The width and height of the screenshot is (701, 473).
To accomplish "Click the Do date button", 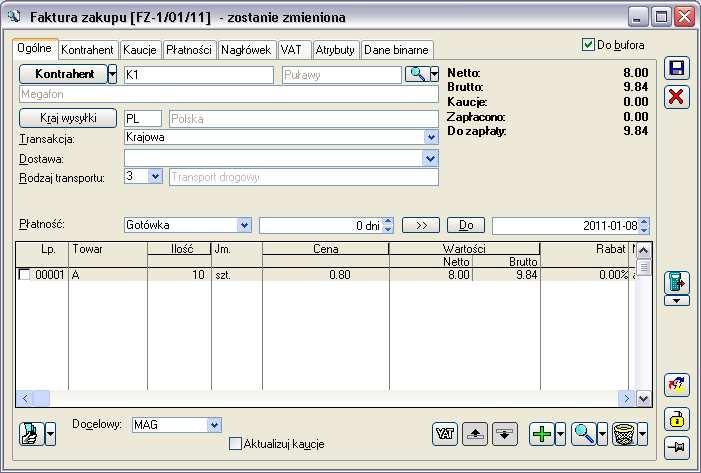I will pyautogui.click(x=466, y=225).
